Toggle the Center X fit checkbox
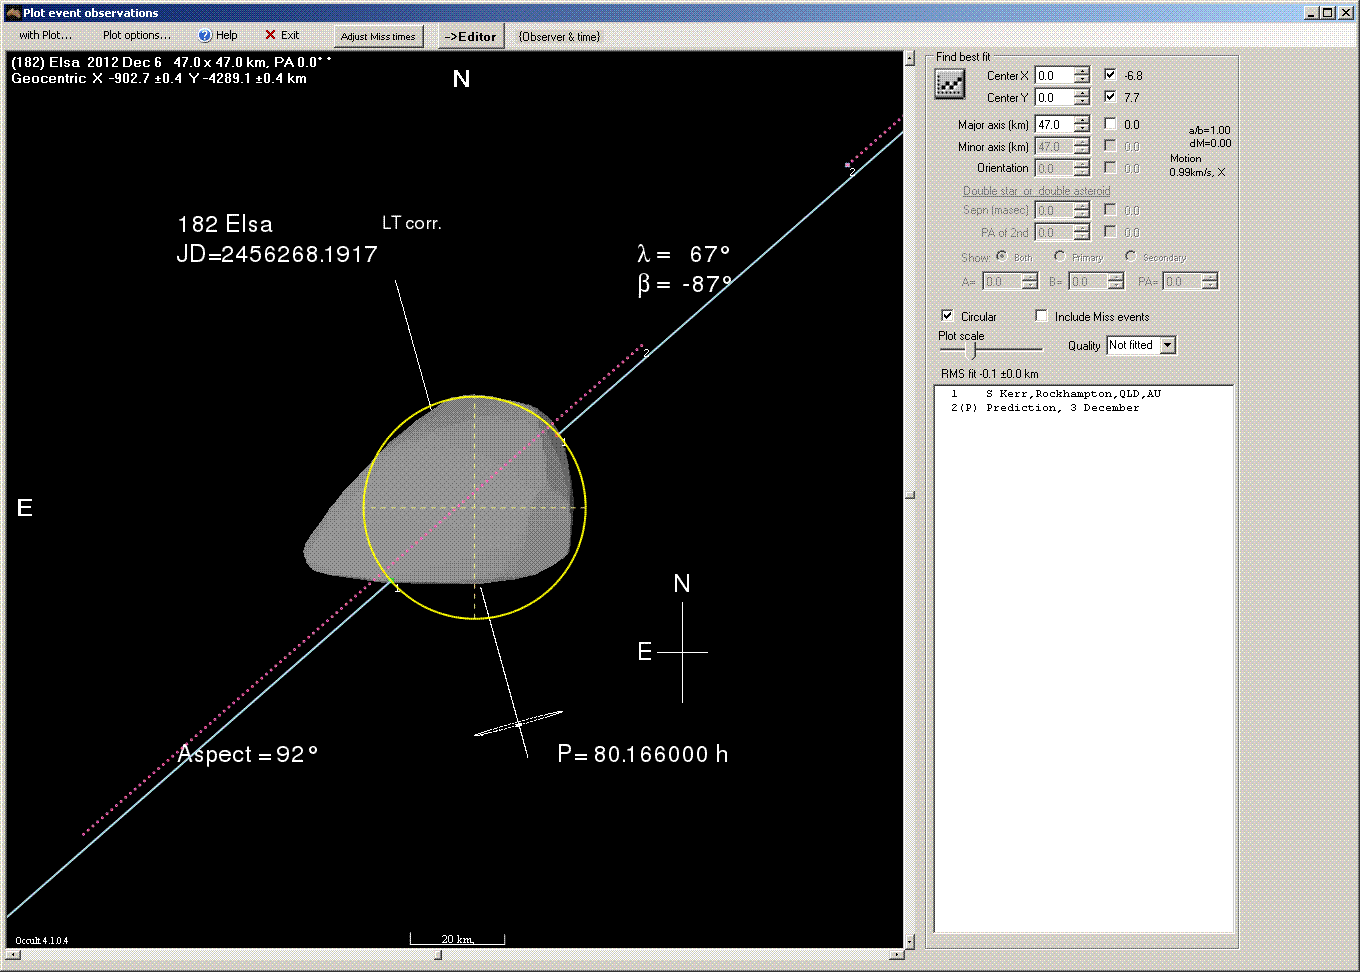Image resolution: width=1360 pixels, height=972 pixels. [x=1110, y=75]
